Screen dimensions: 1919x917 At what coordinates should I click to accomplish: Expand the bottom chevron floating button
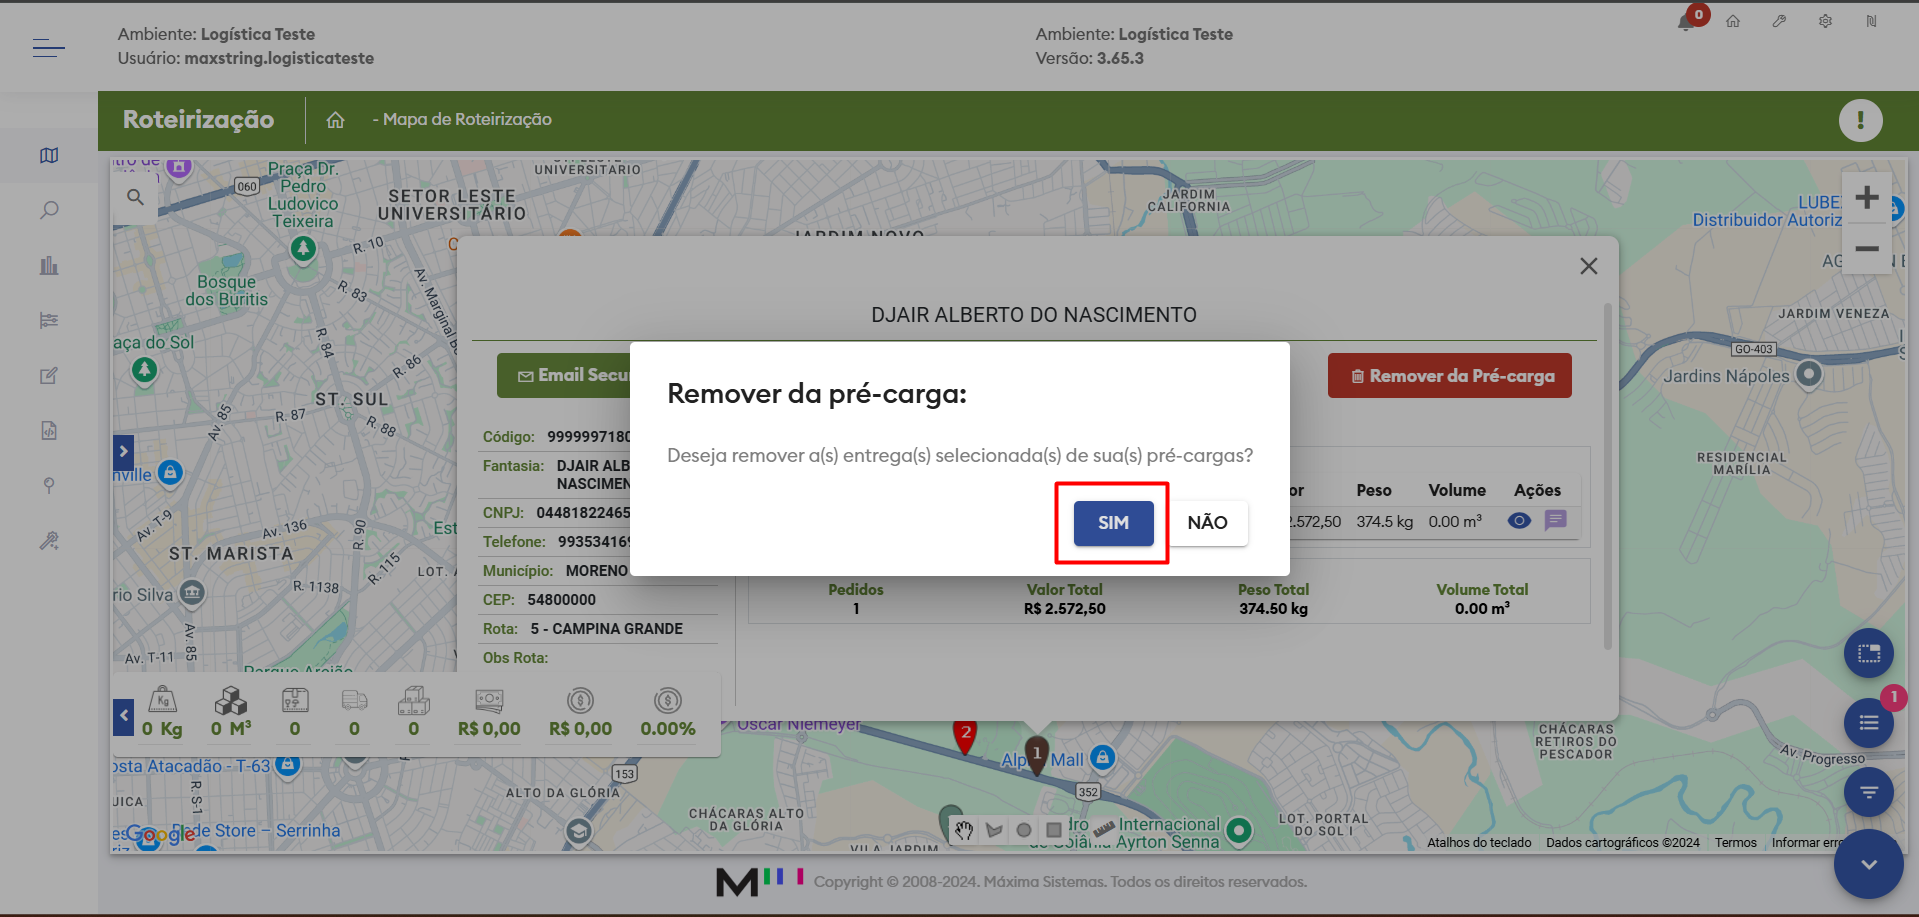click(x=1868, y=864)
